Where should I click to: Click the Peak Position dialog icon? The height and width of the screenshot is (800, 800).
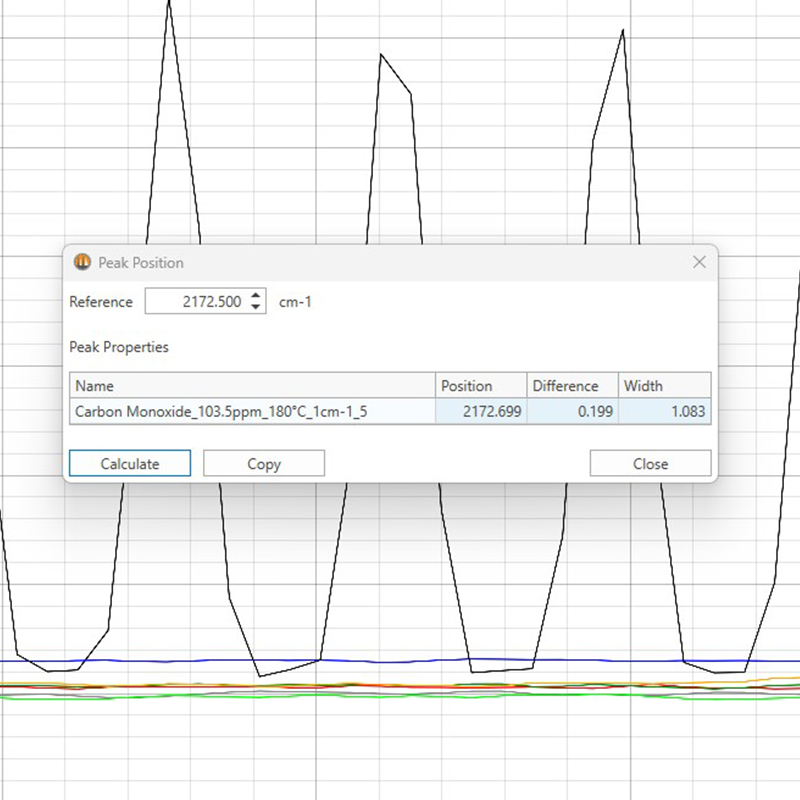coord(81,262)
